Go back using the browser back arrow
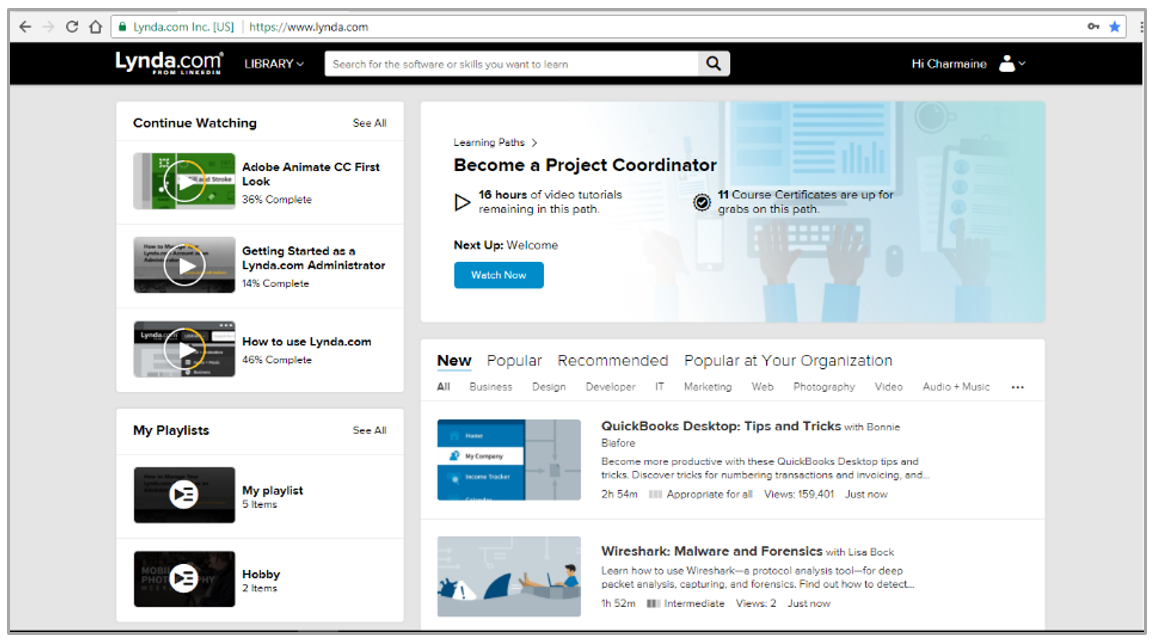The height and width of the screenshot is (643, 1157). pos(25,27)
